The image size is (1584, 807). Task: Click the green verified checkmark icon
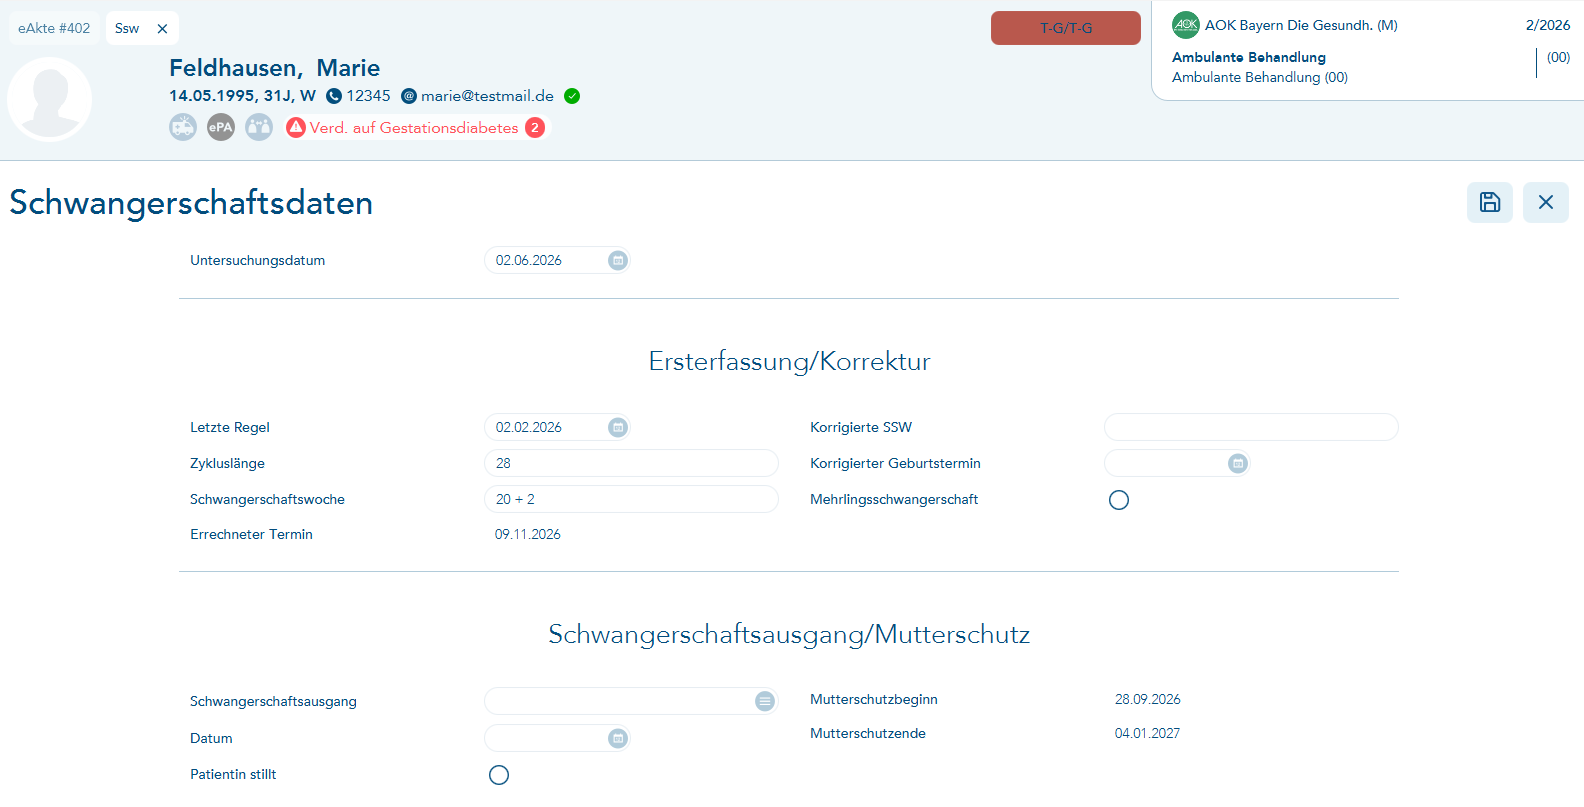point(572,96)
